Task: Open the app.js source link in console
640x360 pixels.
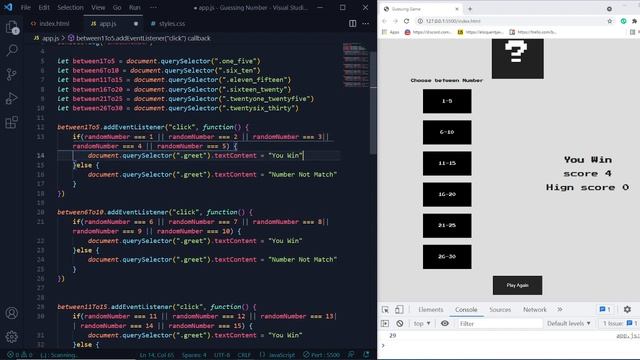Action: [628, 336]
